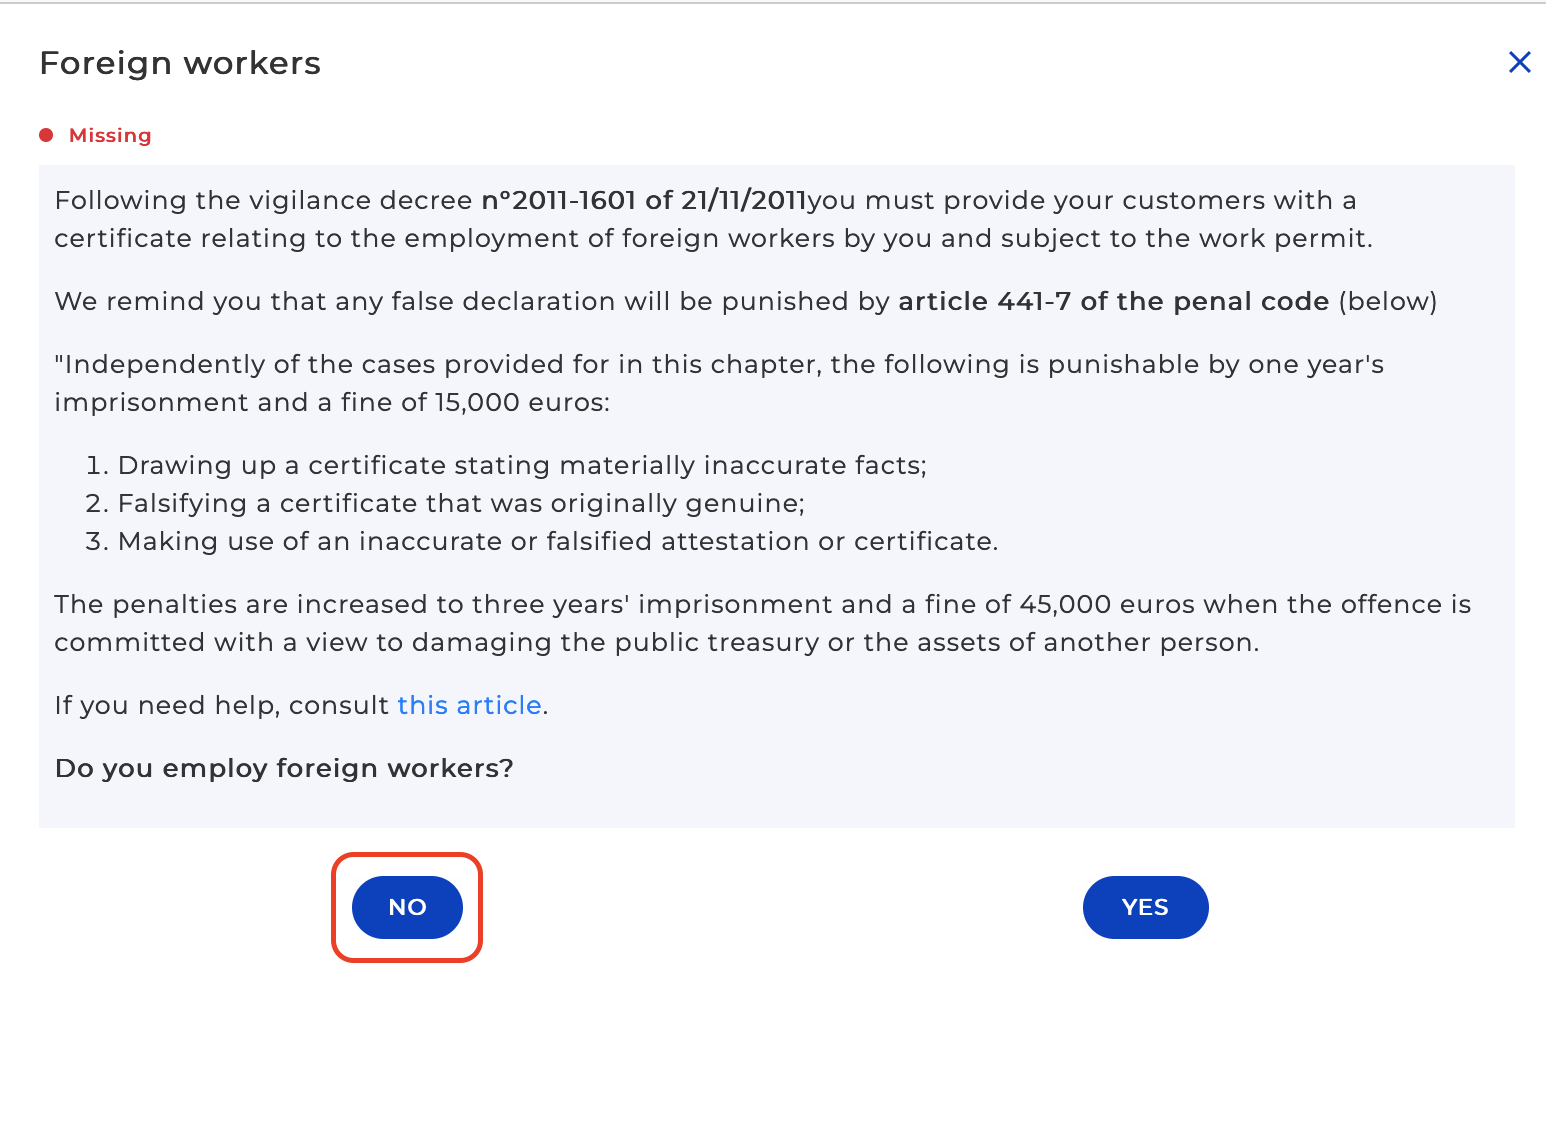Click the paragraph about 45,000 euros penalties

tap(763, 623)
